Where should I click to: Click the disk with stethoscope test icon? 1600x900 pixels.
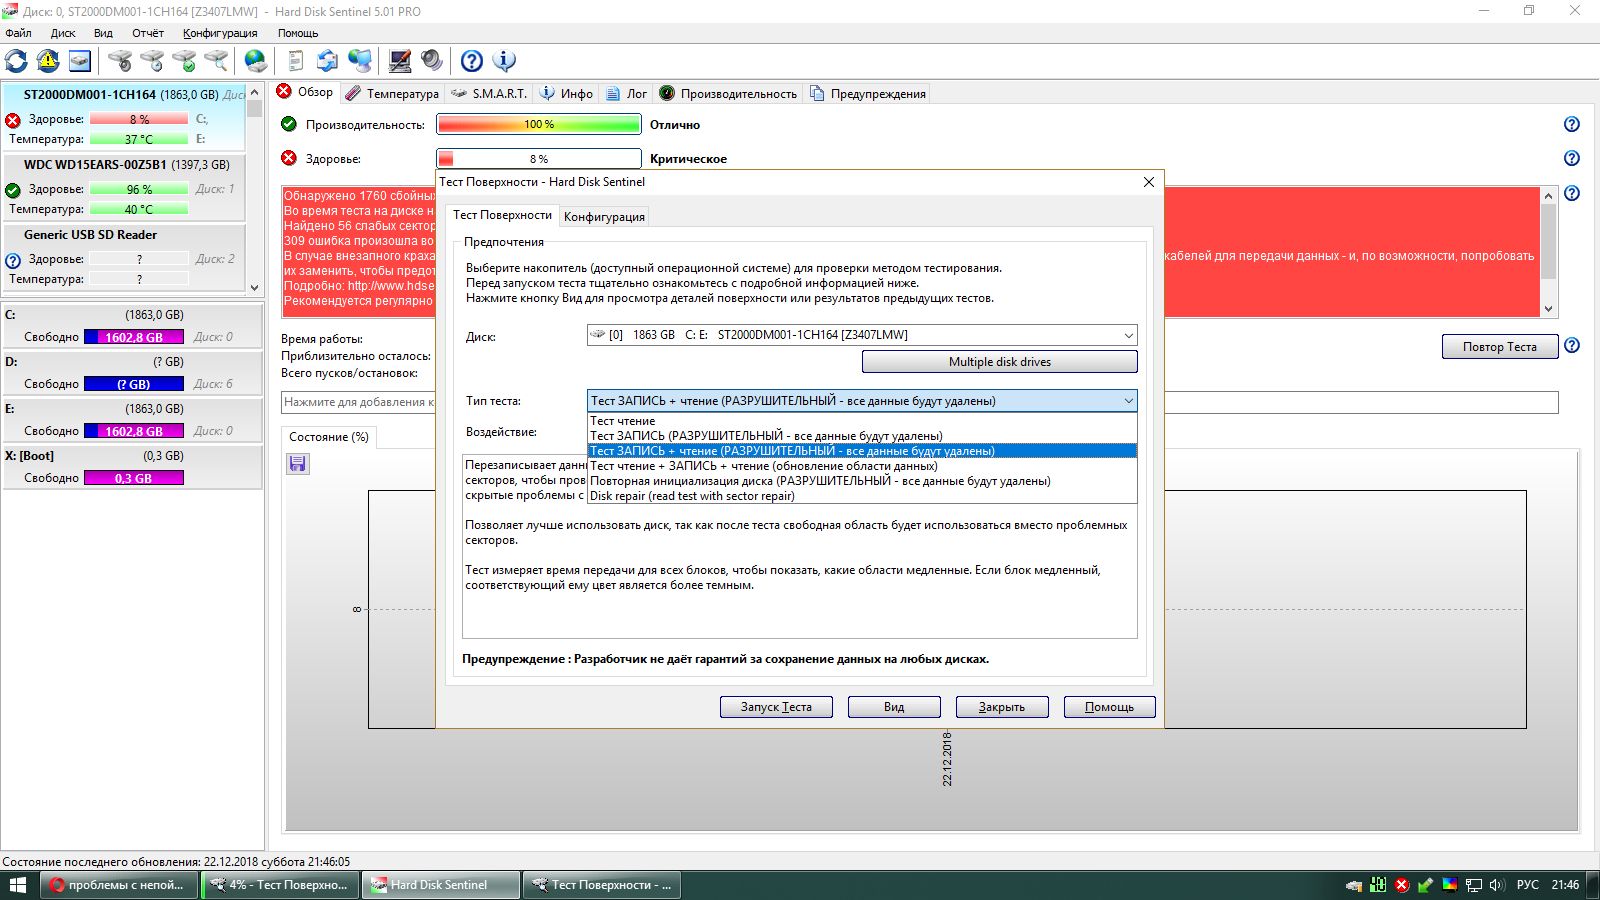120,61
